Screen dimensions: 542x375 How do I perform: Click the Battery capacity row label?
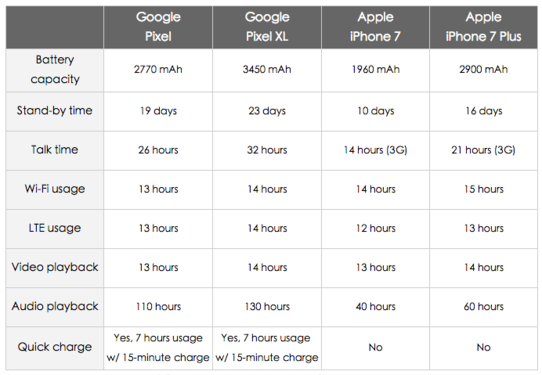[x=55, y=70]
